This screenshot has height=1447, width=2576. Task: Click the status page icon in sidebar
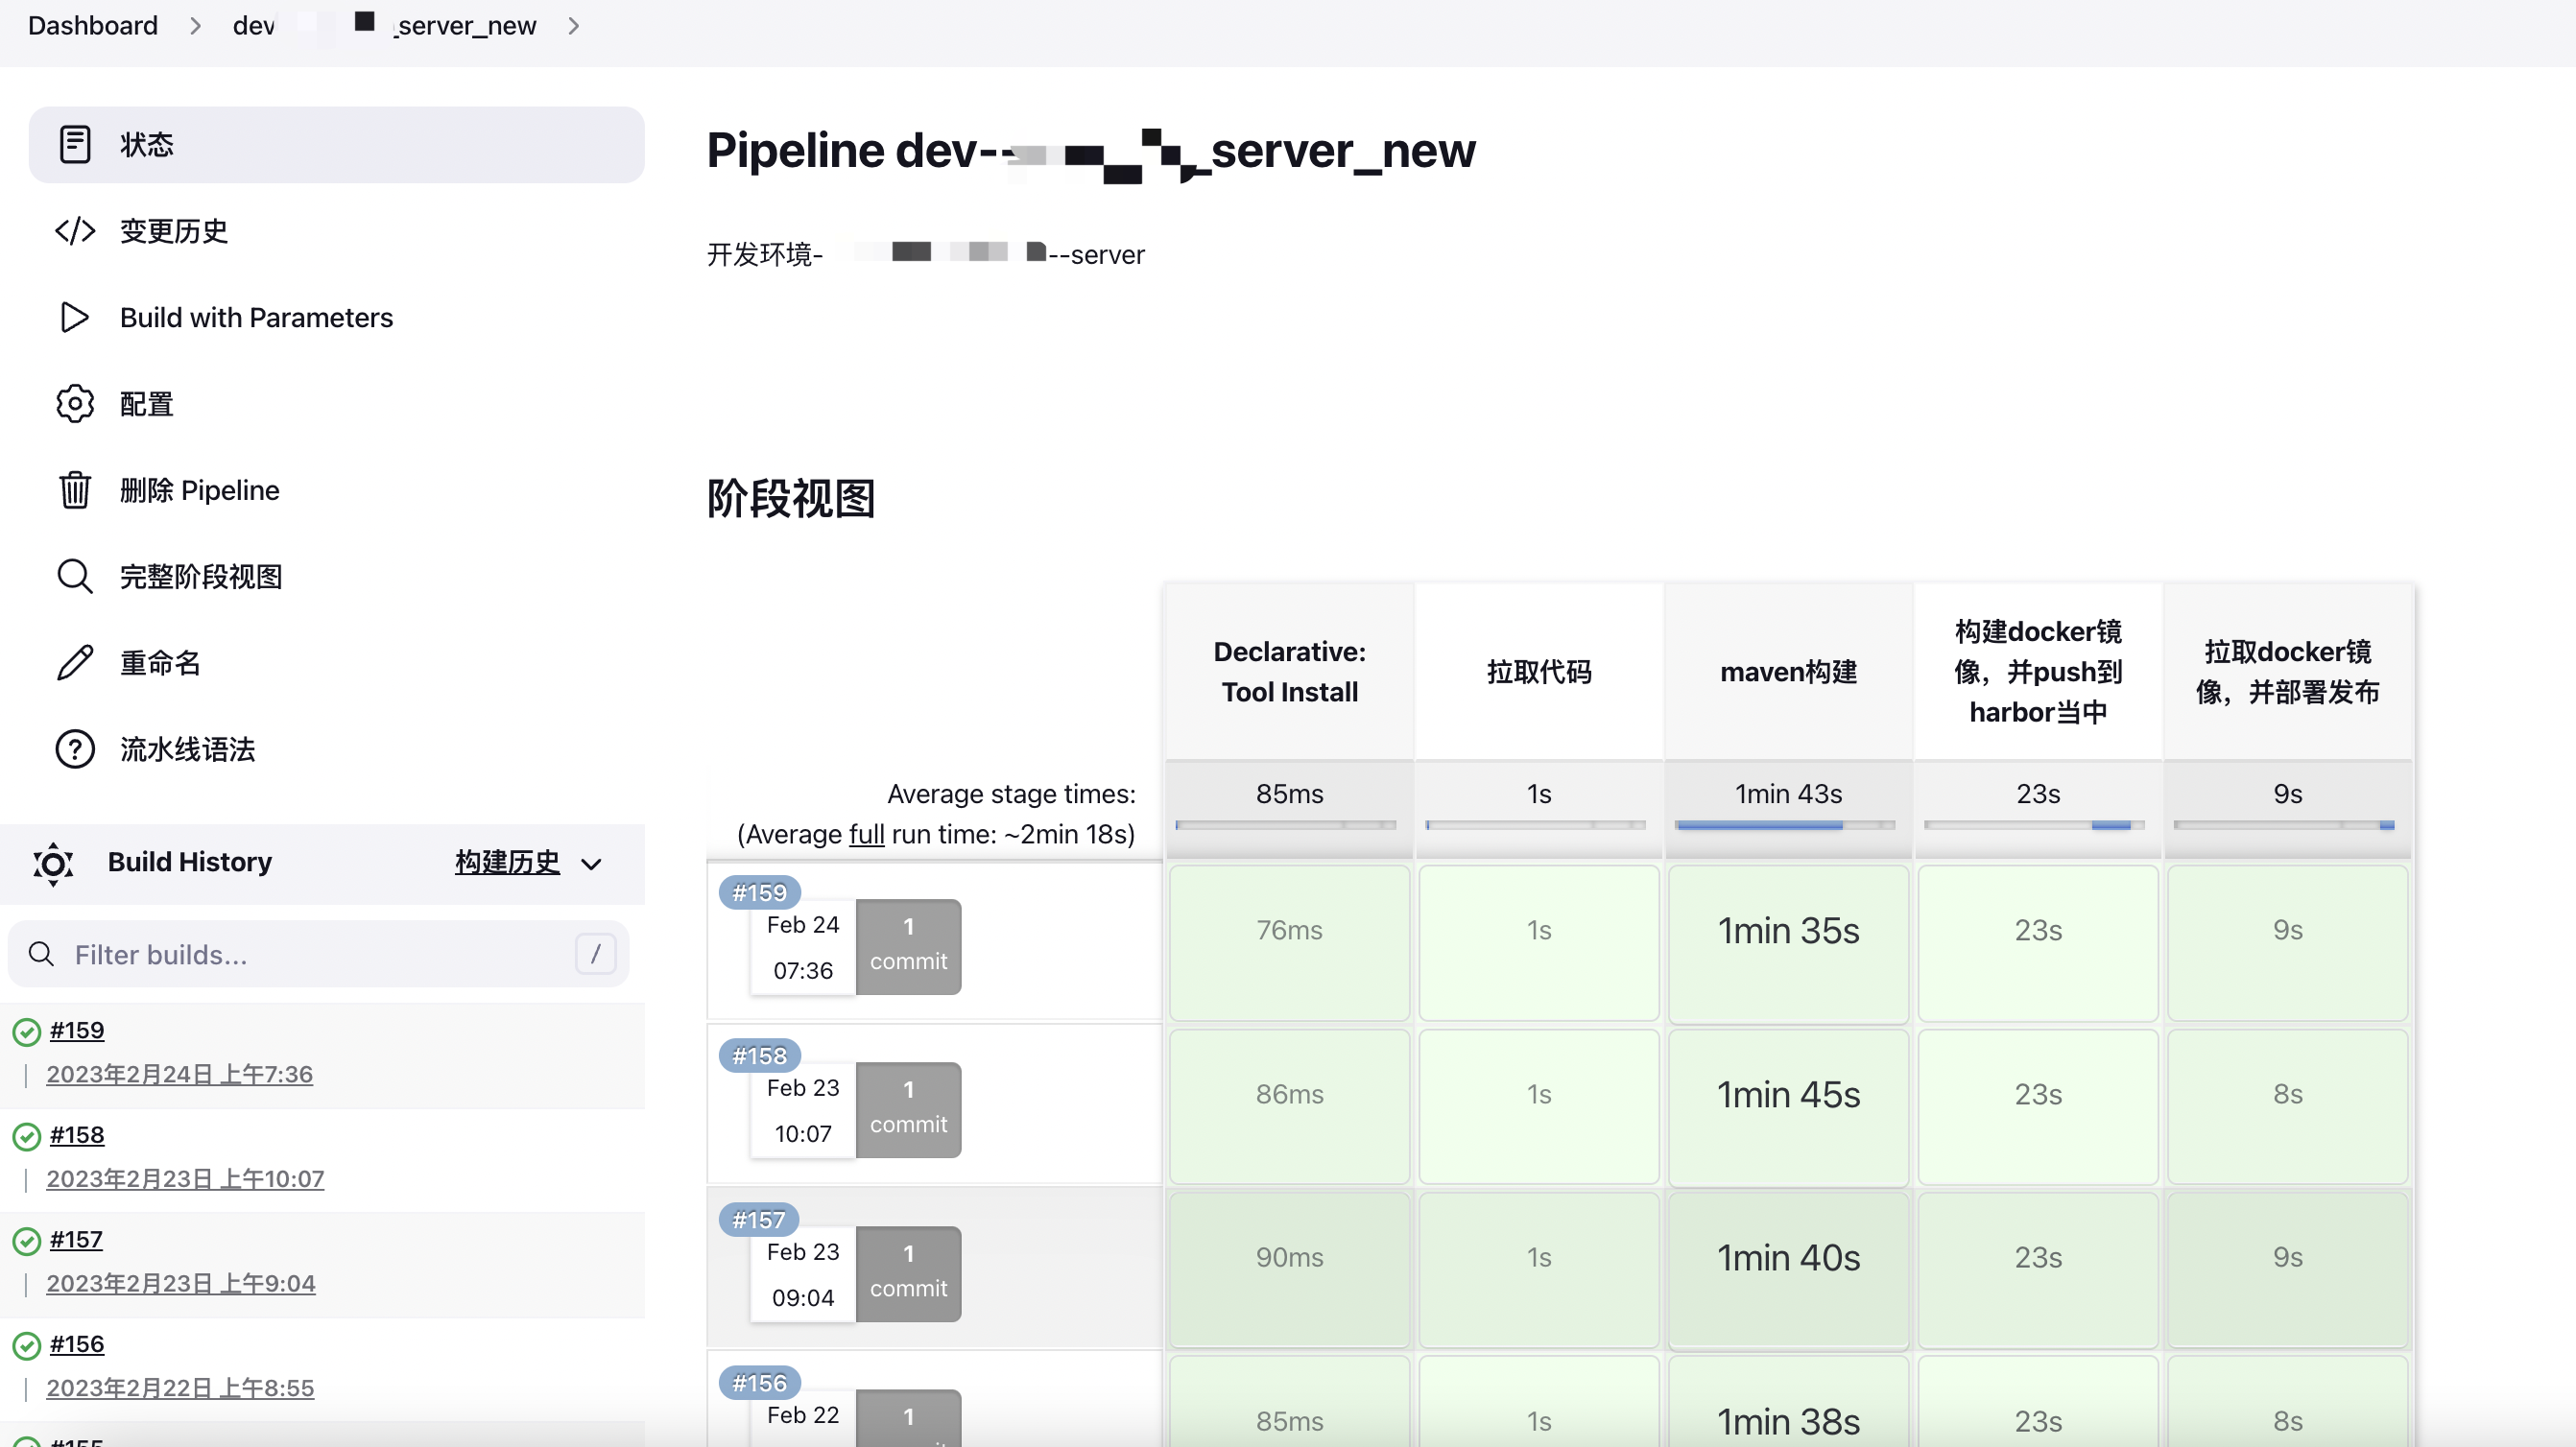[x=75, y=144]
